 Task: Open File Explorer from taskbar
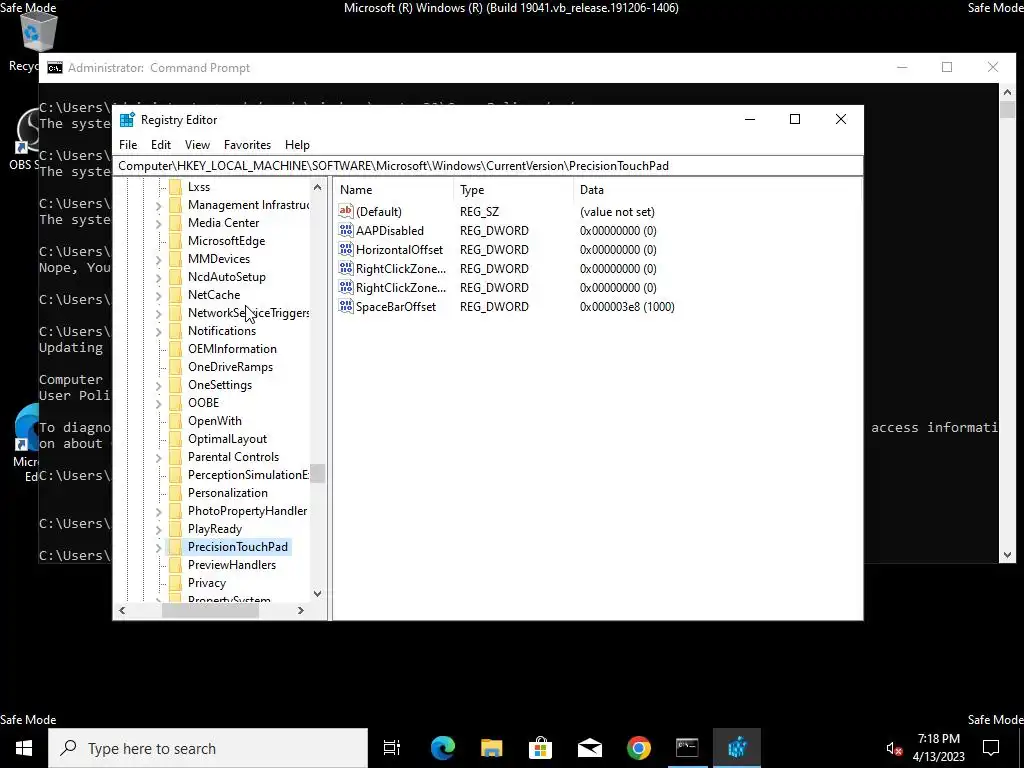(x=491, y=748)
